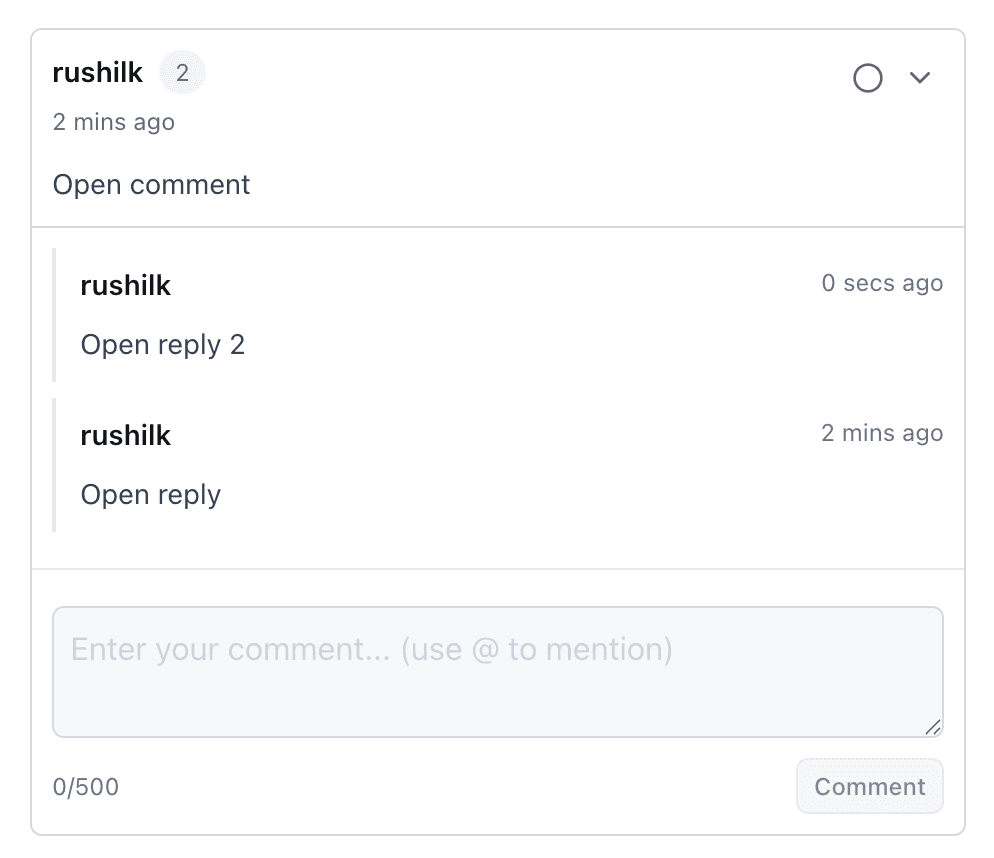Click the 2 mins ago timestamp link
994x858 pixels.
113,121
